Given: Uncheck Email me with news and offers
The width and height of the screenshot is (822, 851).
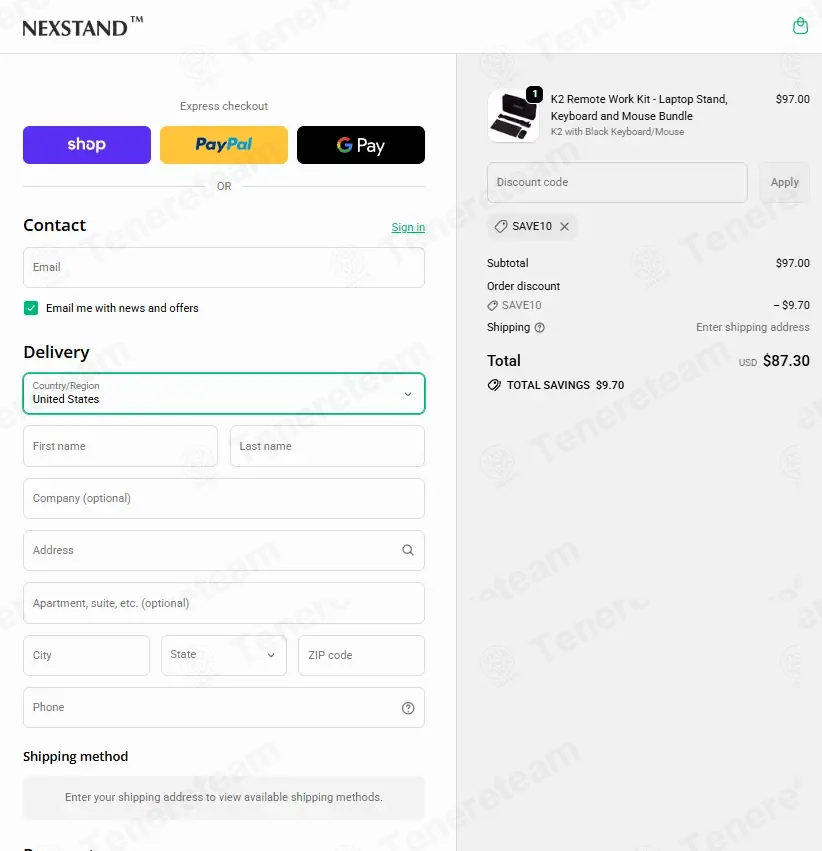Looking at the screenshot, I should coord(31,308).
